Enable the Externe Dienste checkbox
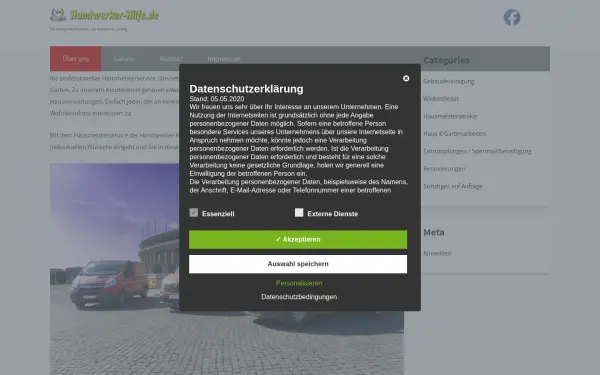The image size is (600, 375). click(299, 213)
